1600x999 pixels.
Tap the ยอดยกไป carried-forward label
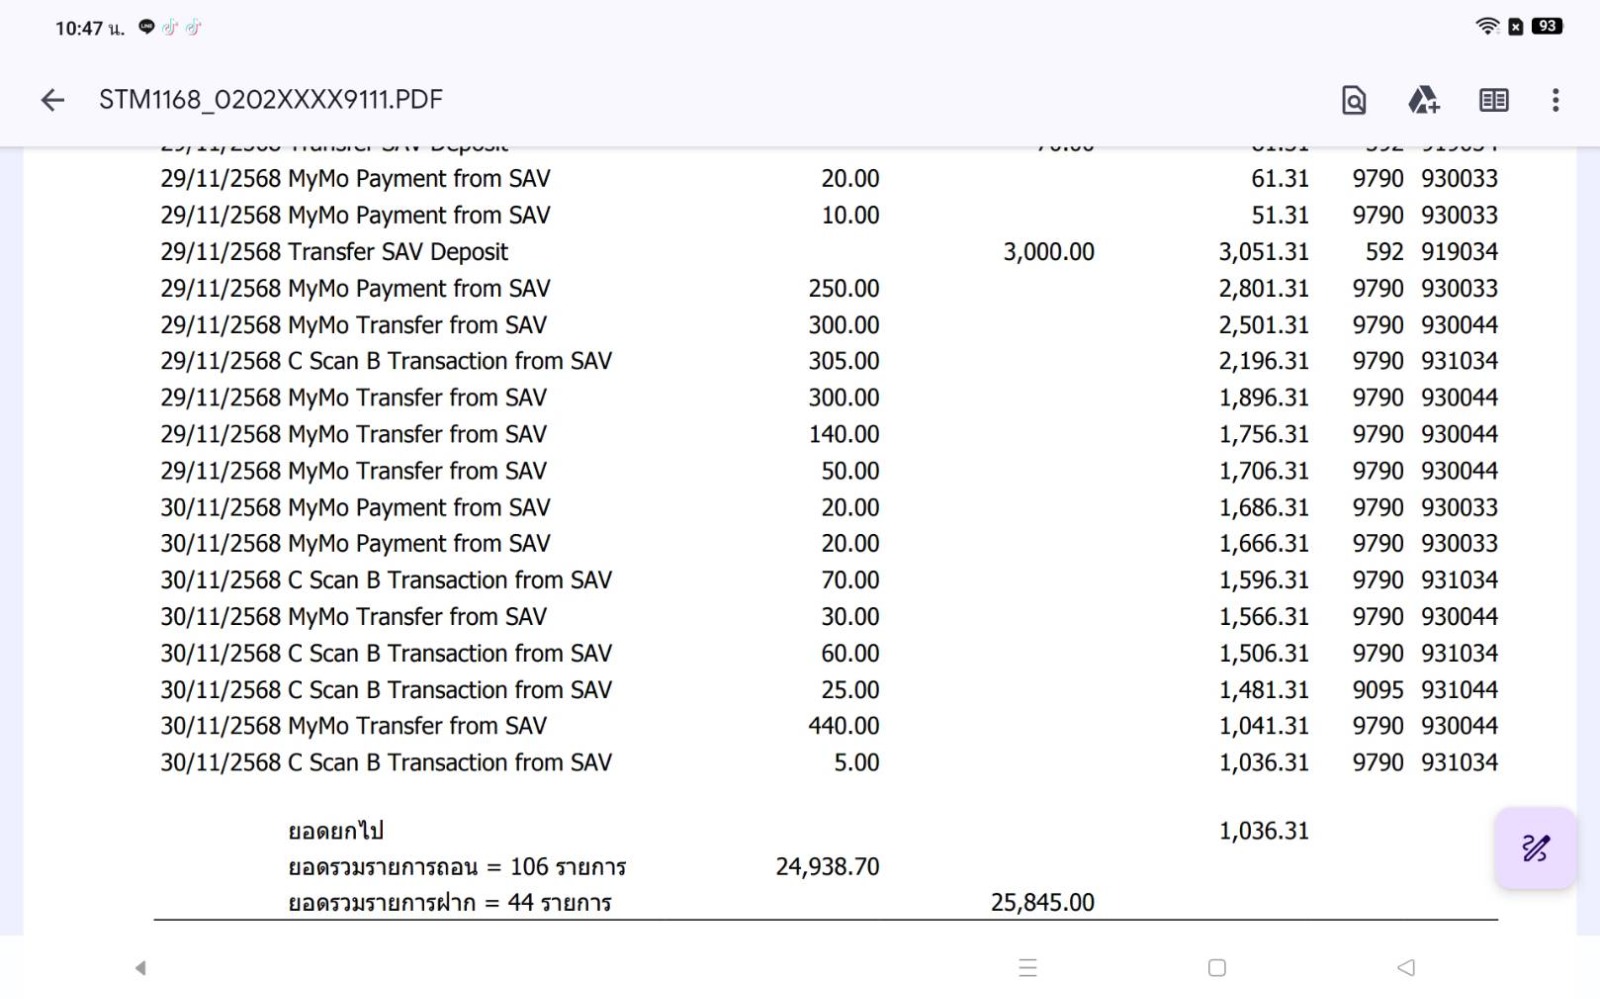(x=336, y=830)
